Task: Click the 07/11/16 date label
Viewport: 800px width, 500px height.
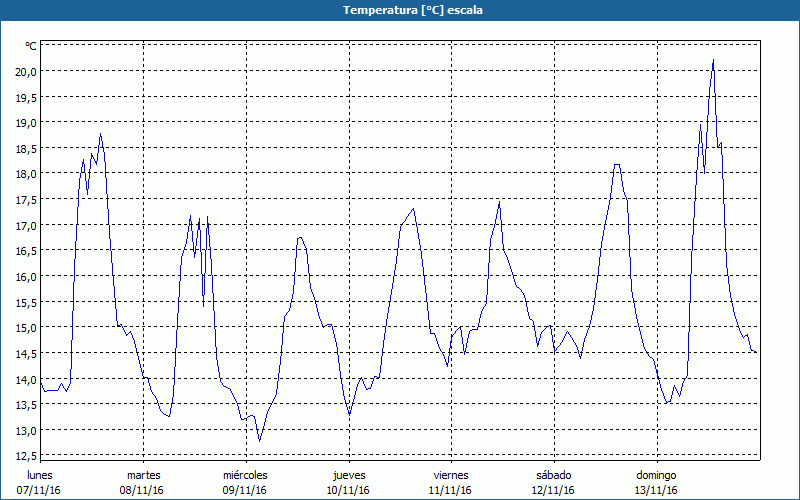Action: 40,490
